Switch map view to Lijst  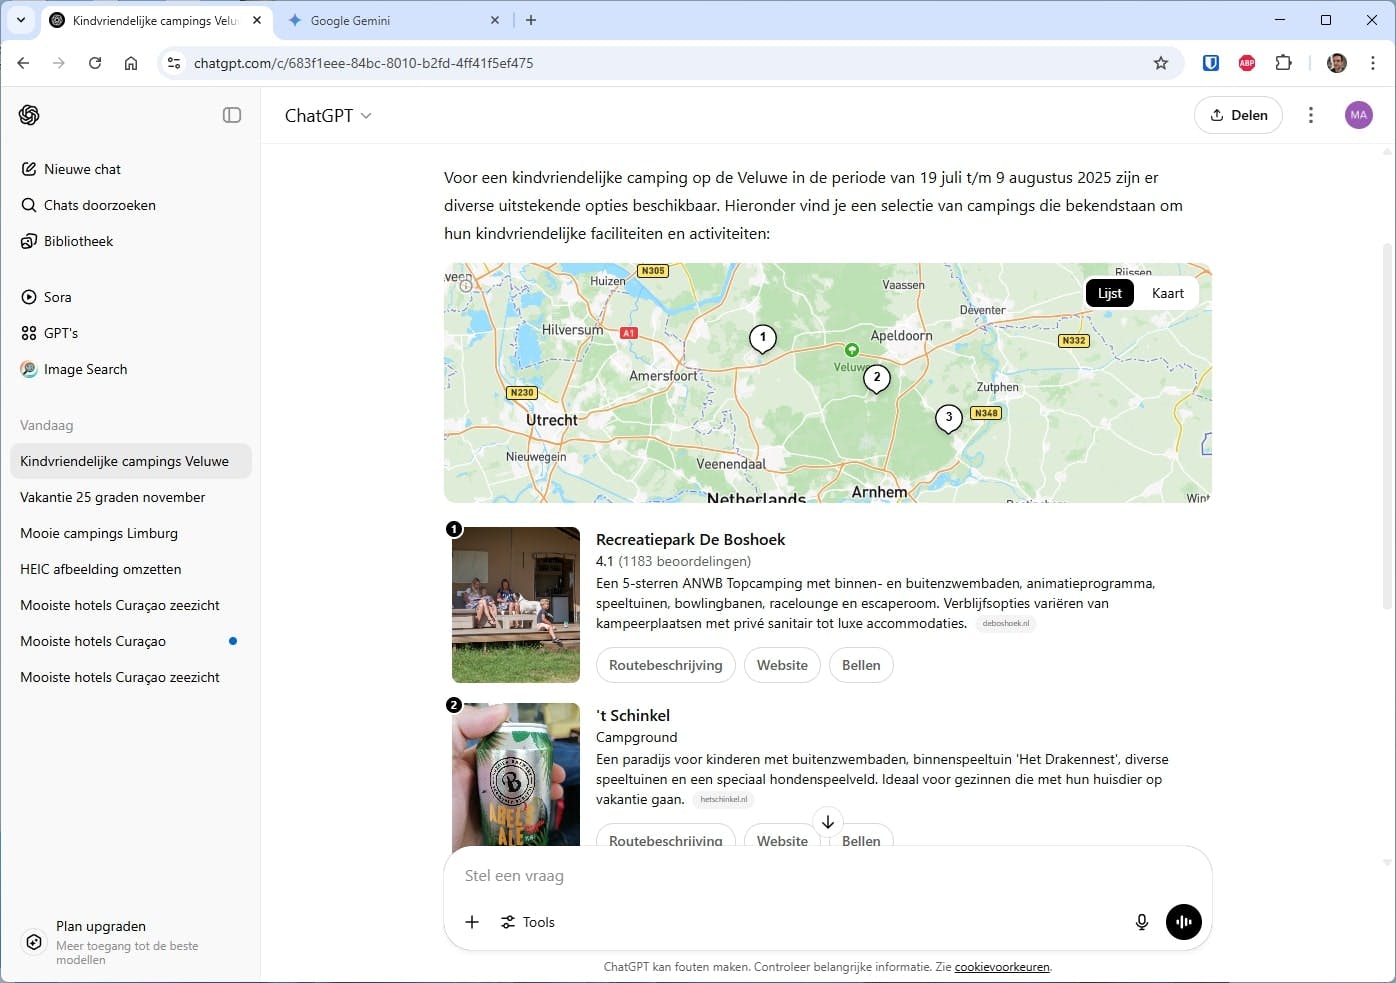(1110, 293)
